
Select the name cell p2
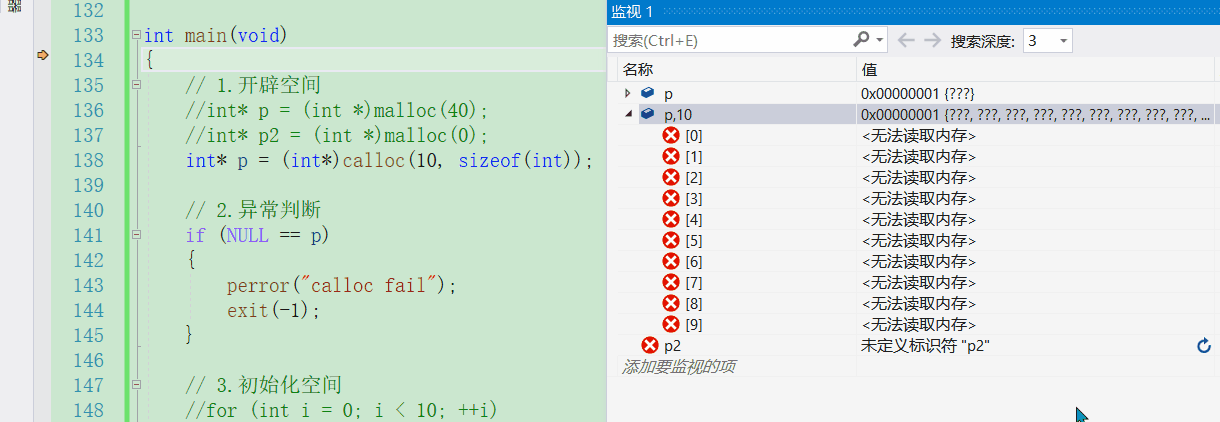(672, 346)
